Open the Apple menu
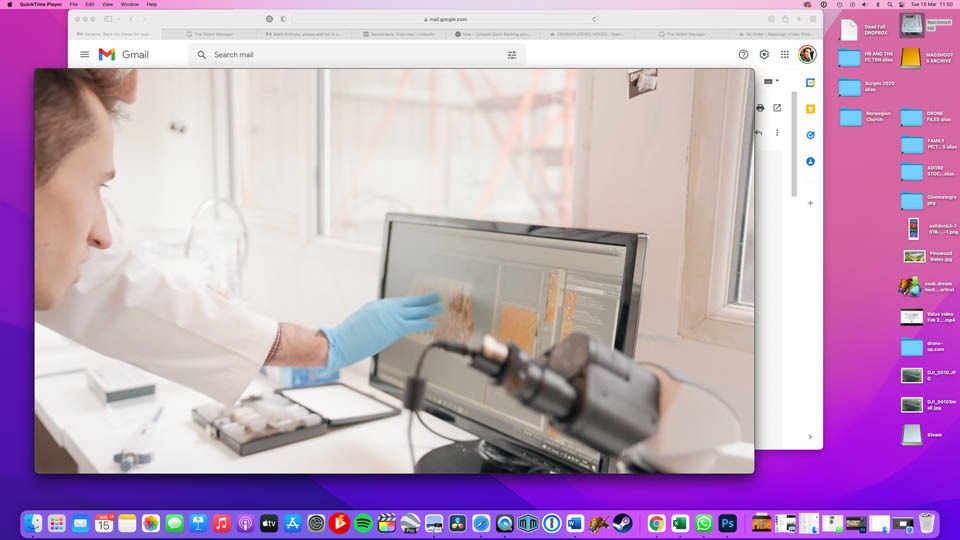960x540 pixels. 9,4
